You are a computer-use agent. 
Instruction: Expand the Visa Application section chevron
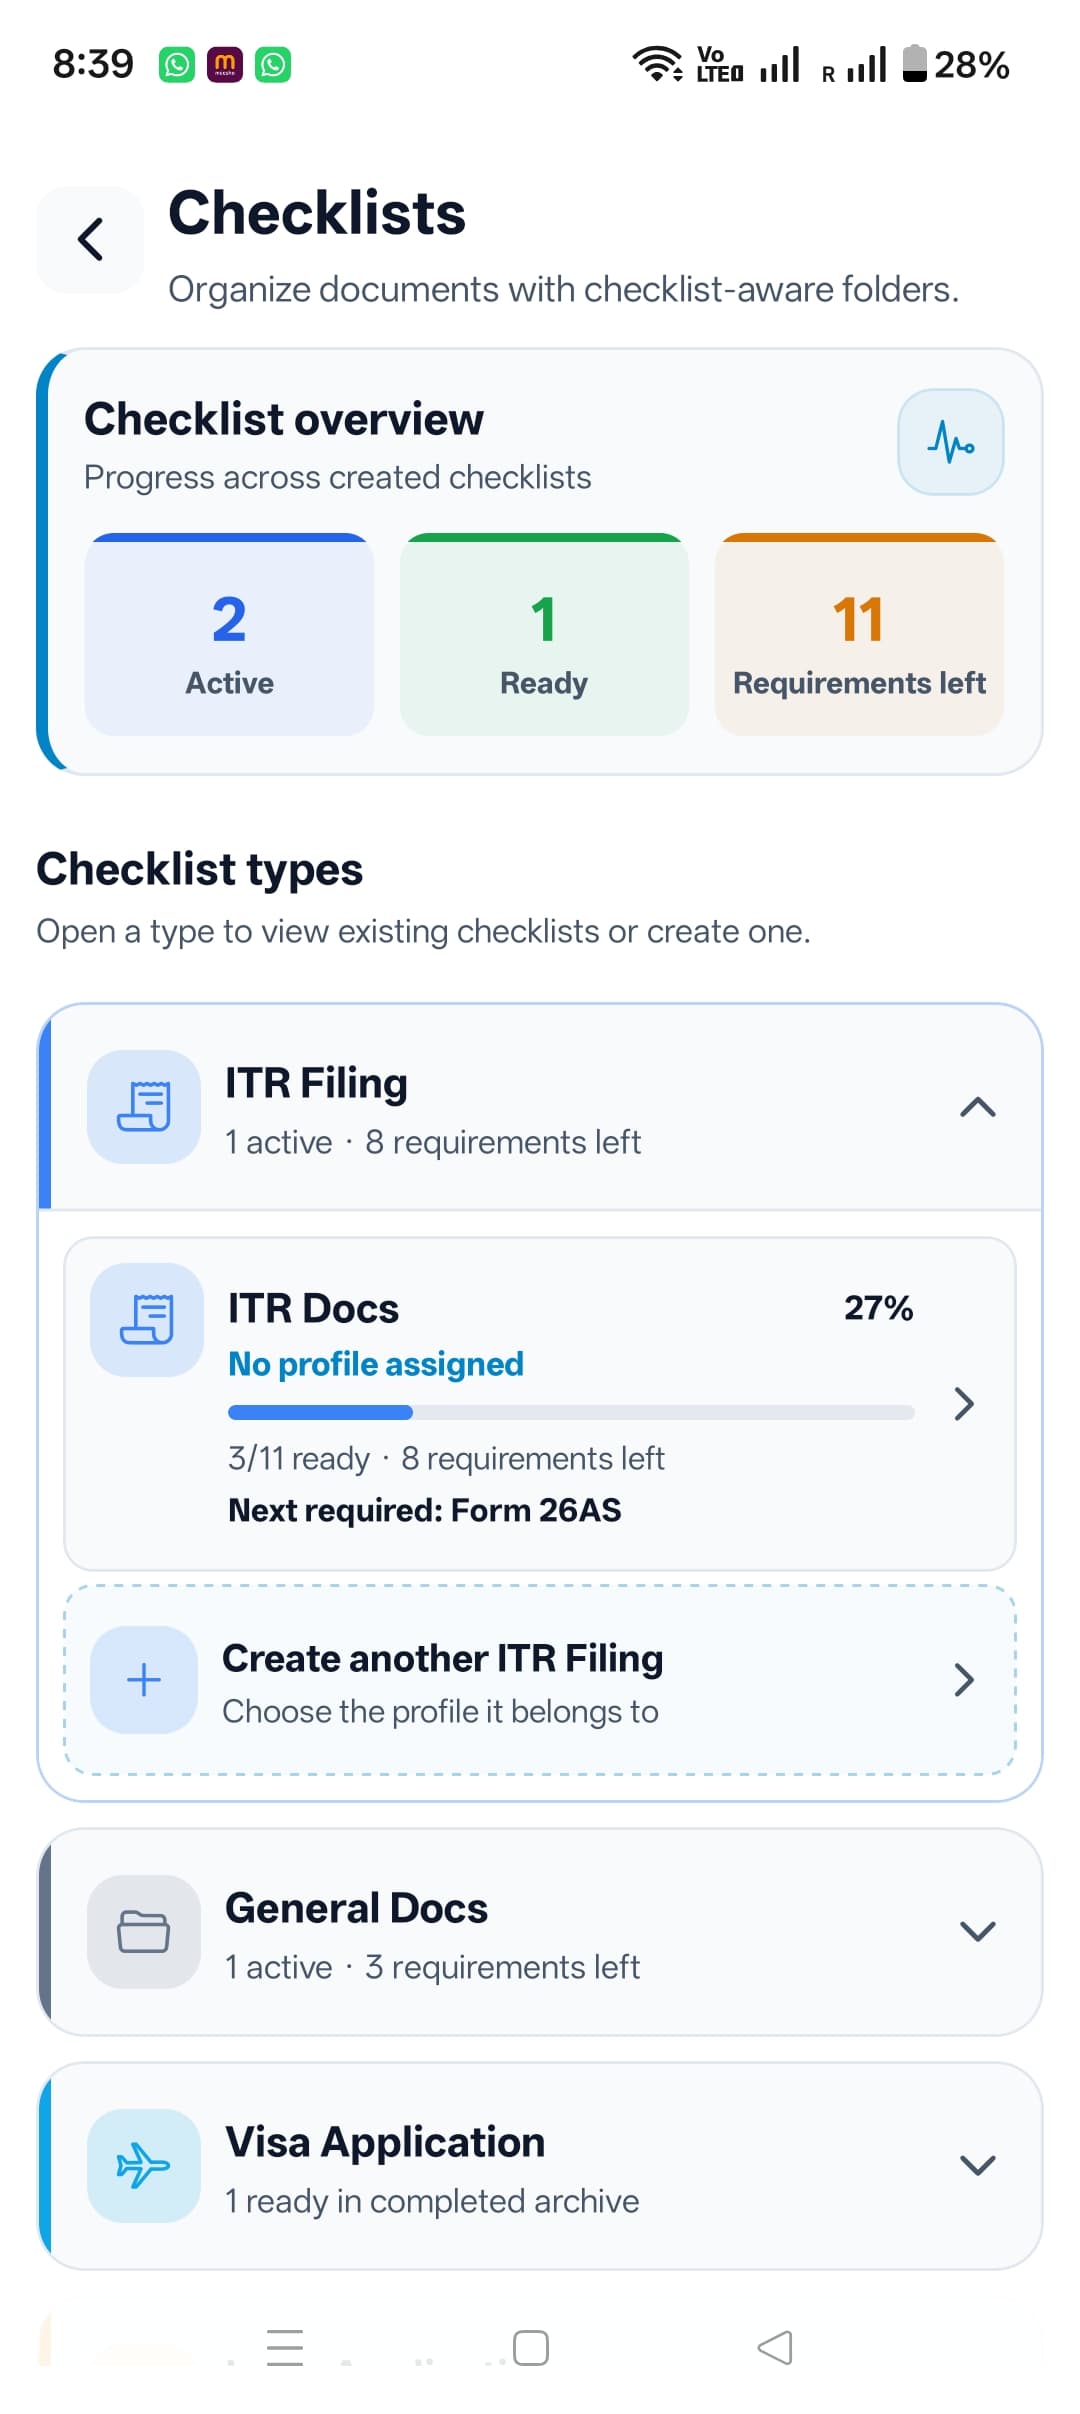point(977,2165)
